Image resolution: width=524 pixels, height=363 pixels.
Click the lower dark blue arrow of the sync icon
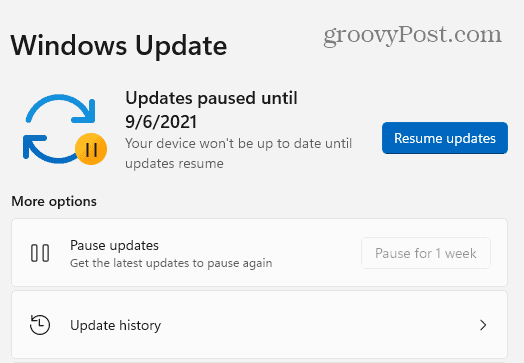tap(50, 149)
